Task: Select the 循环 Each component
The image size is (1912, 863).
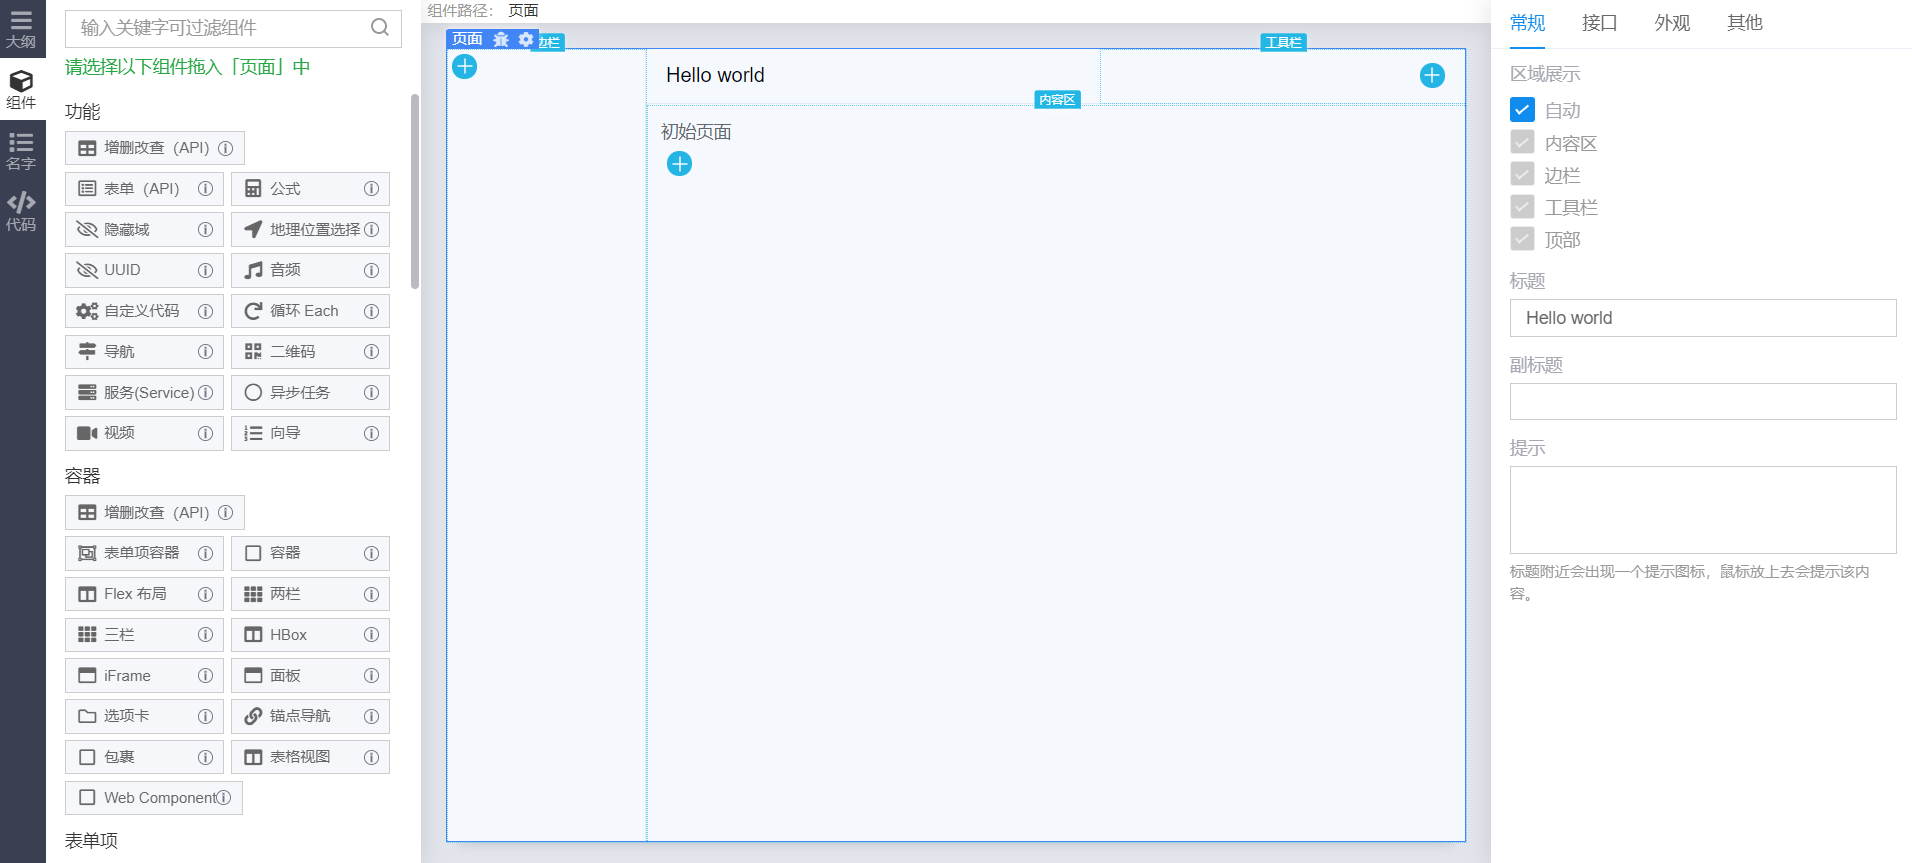Action: (310, 311)
